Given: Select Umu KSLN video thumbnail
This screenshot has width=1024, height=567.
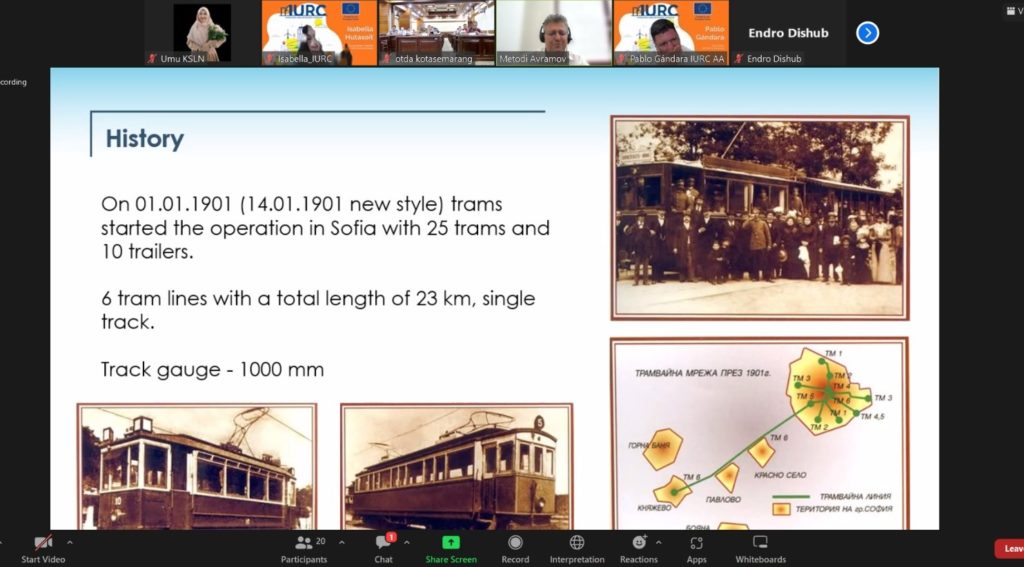Looking at the screenshot, I should coord(202,33).
